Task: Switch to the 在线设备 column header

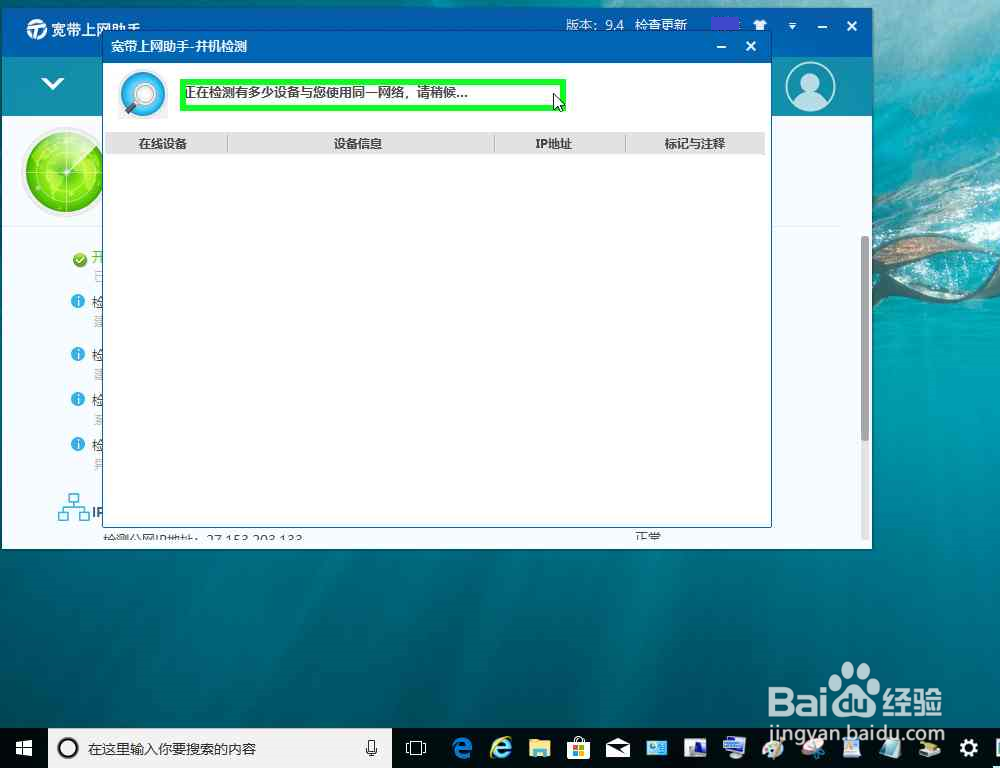Action: coord(165,143)
